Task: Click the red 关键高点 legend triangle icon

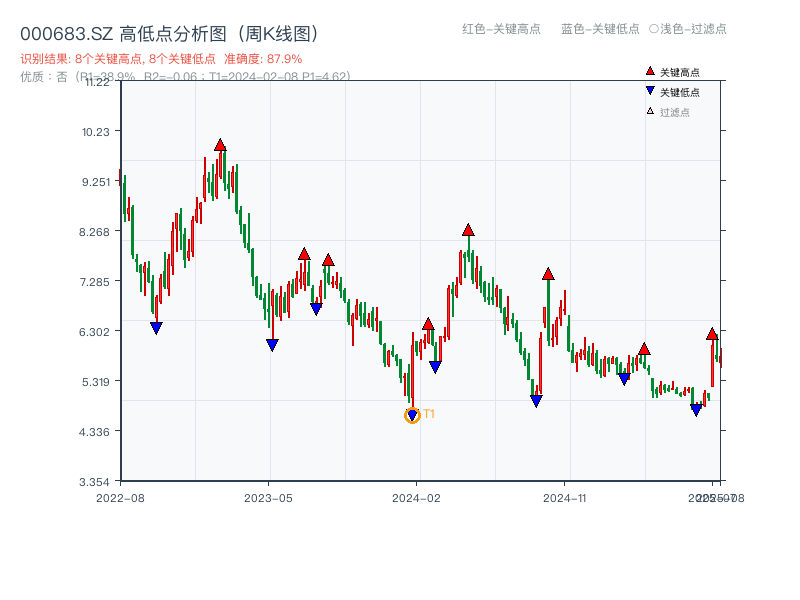Action: pyautogui.click(x=650, y=71)
